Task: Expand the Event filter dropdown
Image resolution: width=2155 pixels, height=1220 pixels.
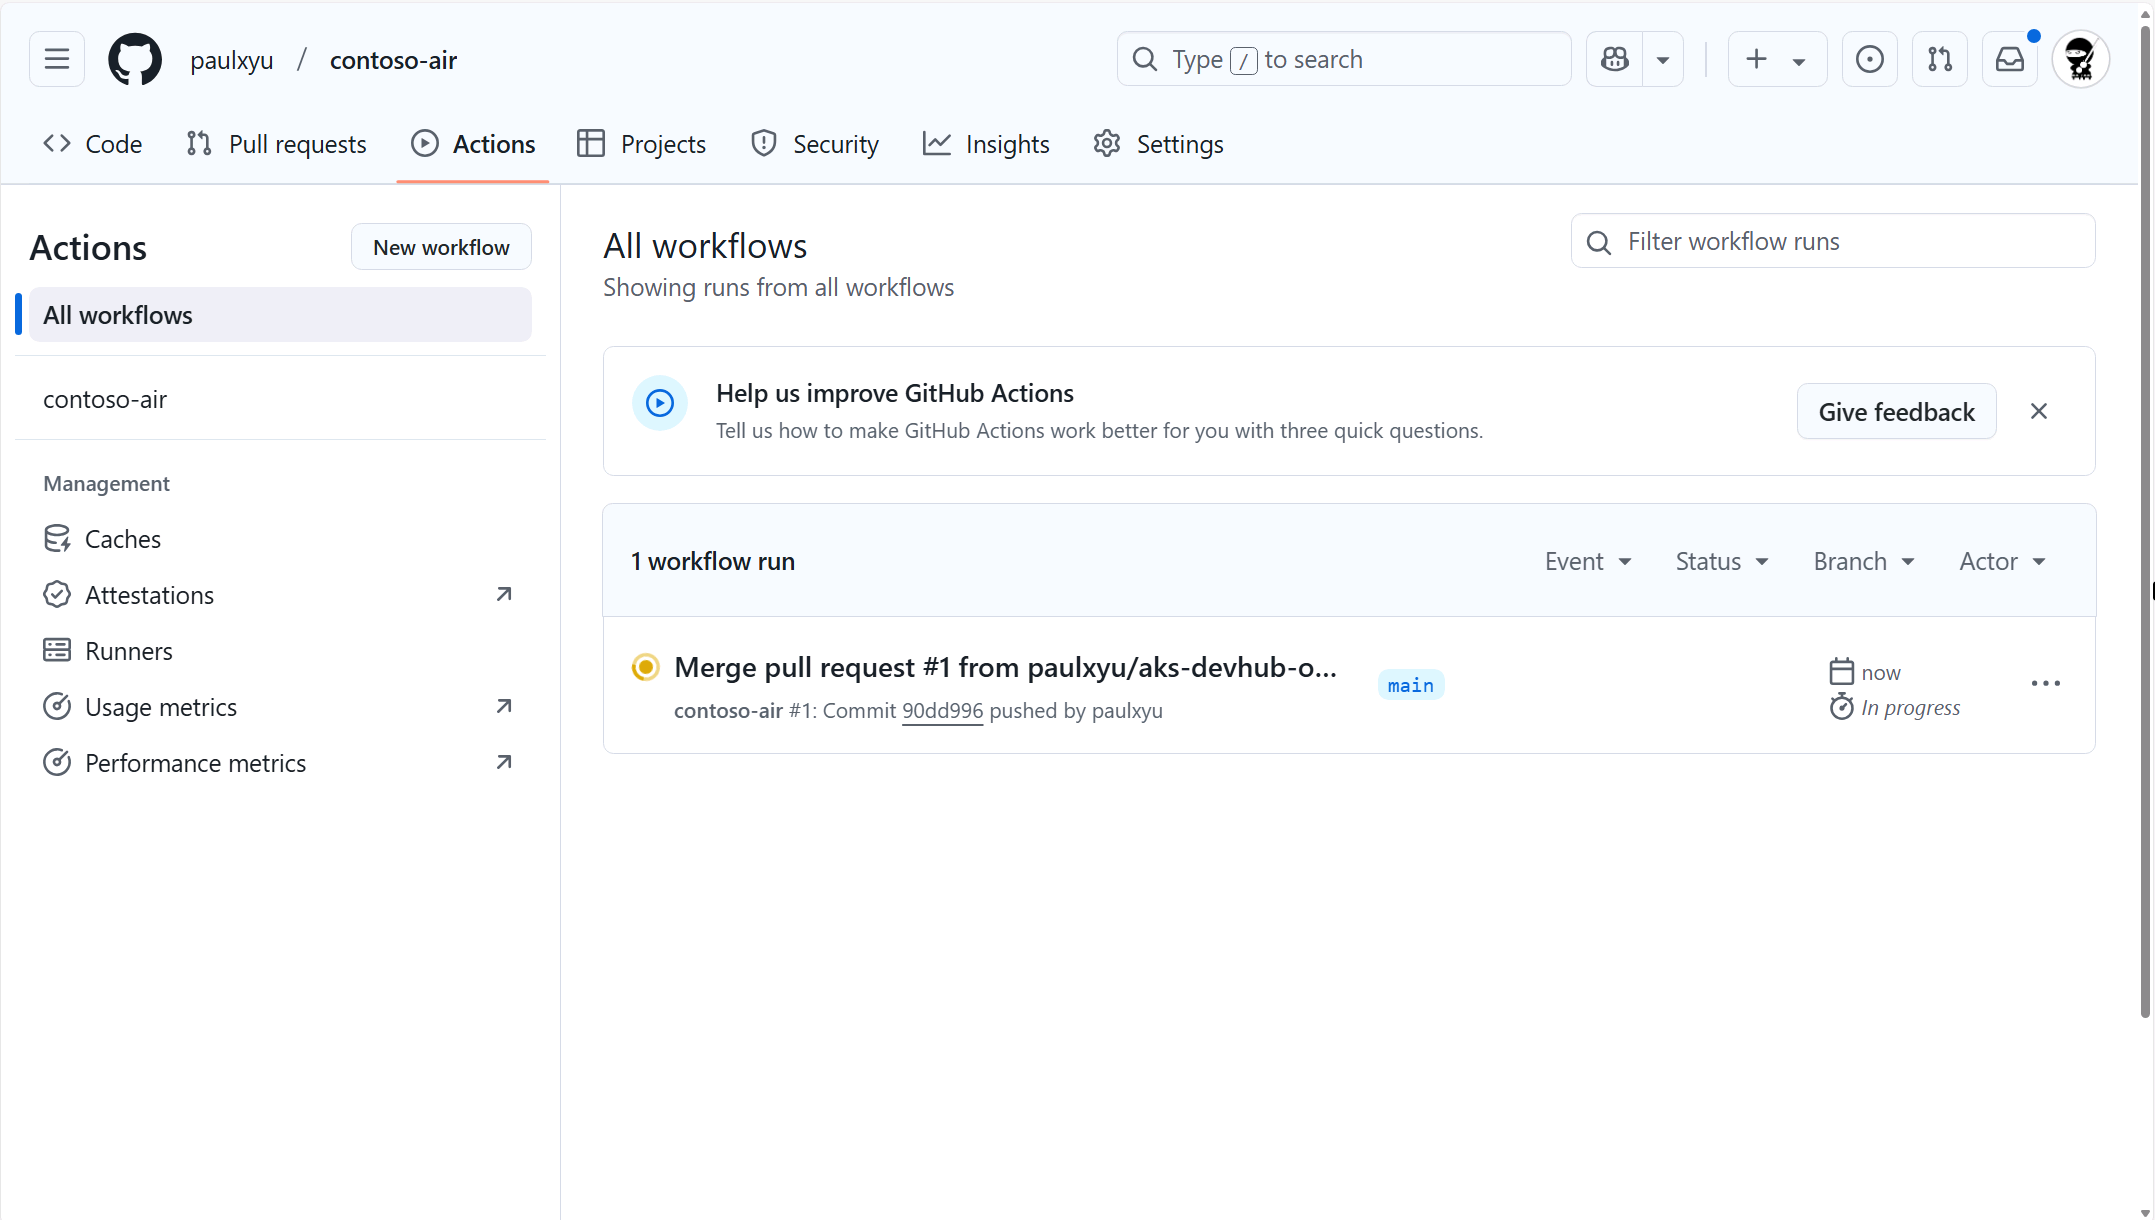Action: (1588, 561)
